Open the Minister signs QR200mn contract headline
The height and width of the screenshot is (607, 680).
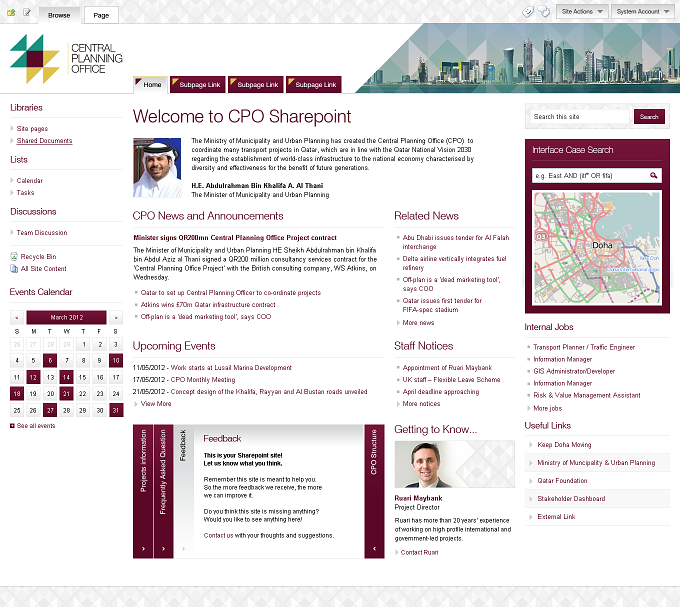pyautogui.click(x=235, y=238)
